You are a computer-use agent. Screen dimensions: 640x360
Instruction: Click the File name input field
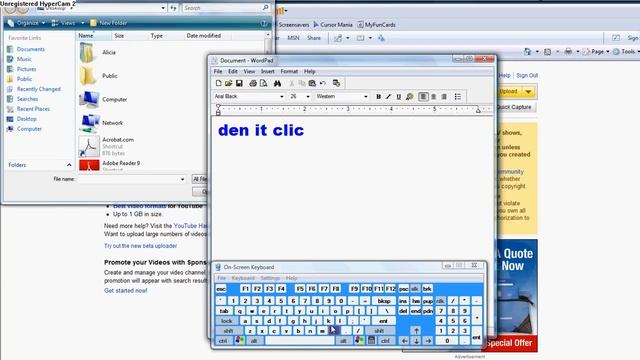[x=131, y=179]
